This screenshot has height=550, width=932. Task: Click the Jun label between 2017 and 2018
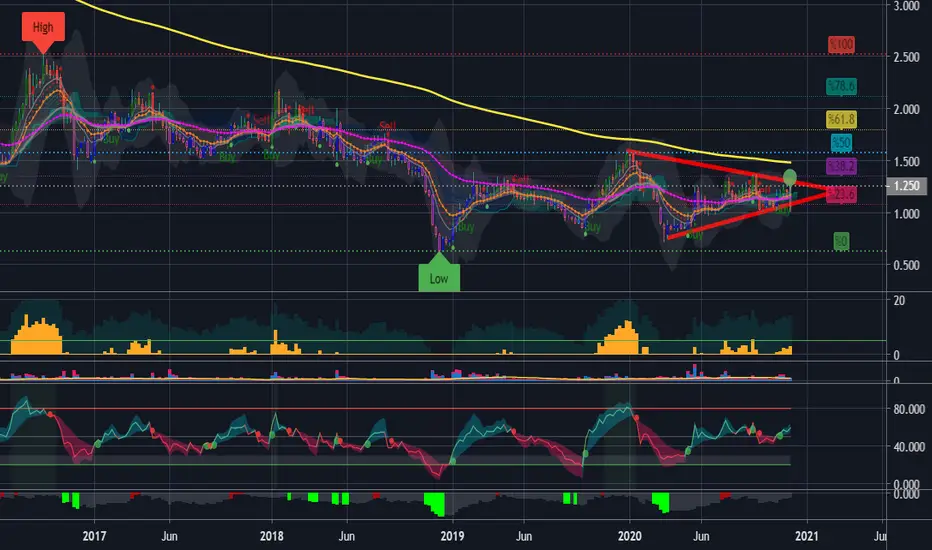click(169, 536)
